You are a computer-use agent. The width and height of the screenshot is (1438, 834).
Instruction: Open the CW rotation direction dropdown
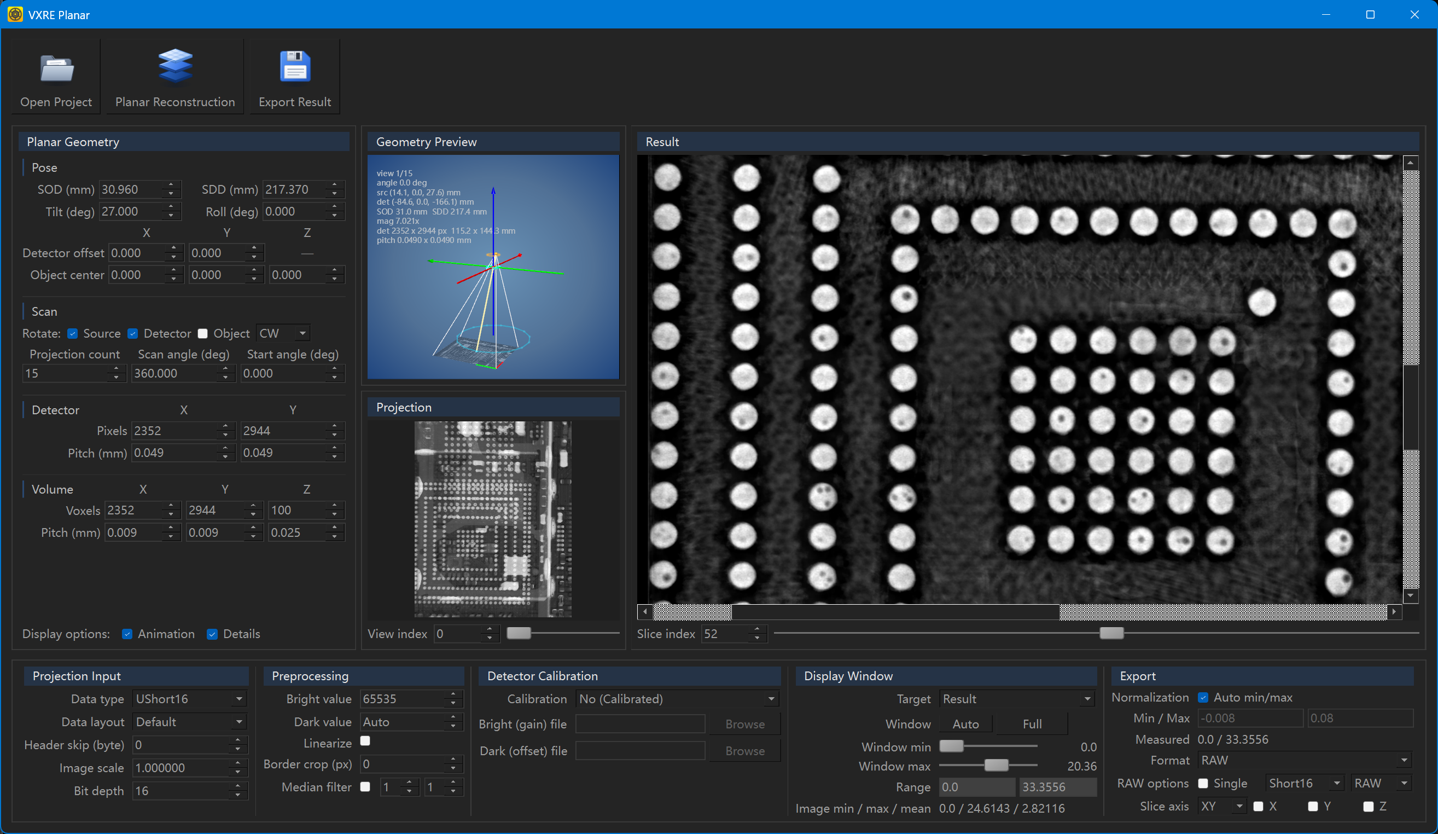coord(283,333)
